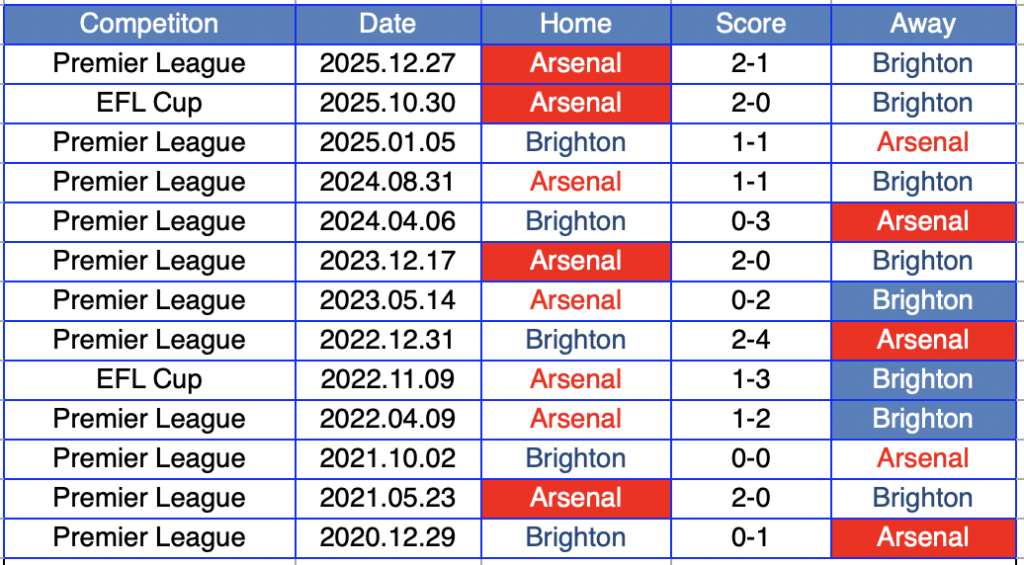The width and height of the screenshot is (1024, 565).
Task: Select the Score header cell
Action: (750, 24)
